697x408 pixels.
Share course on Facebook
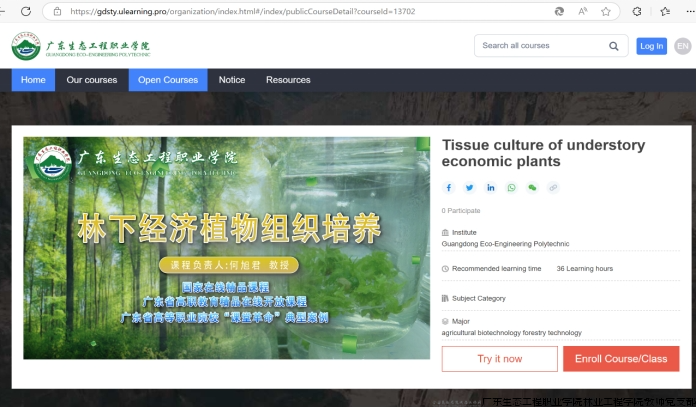[448, 187]
